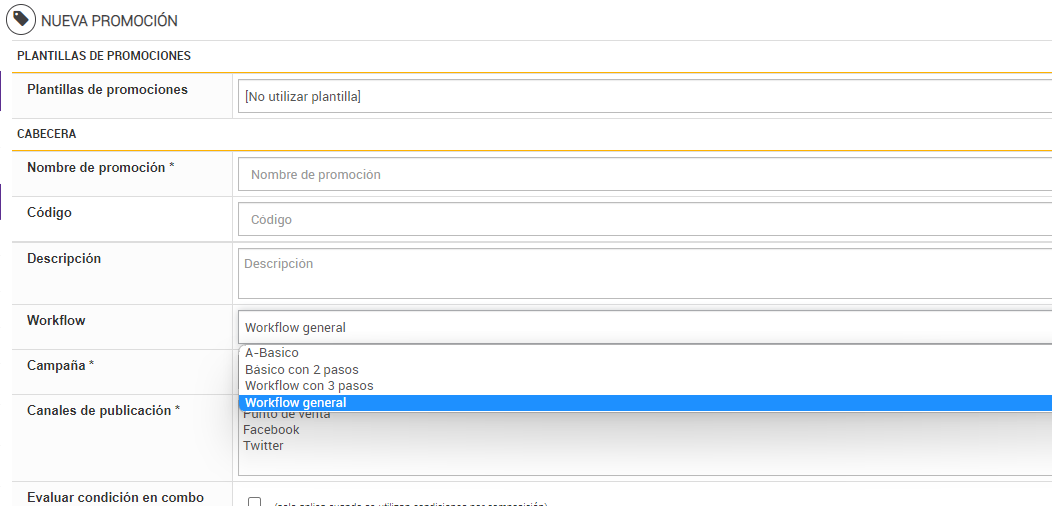The image size is (1052, 506).
Task: Click the Workflow field label
Action: tap(56, 321)
